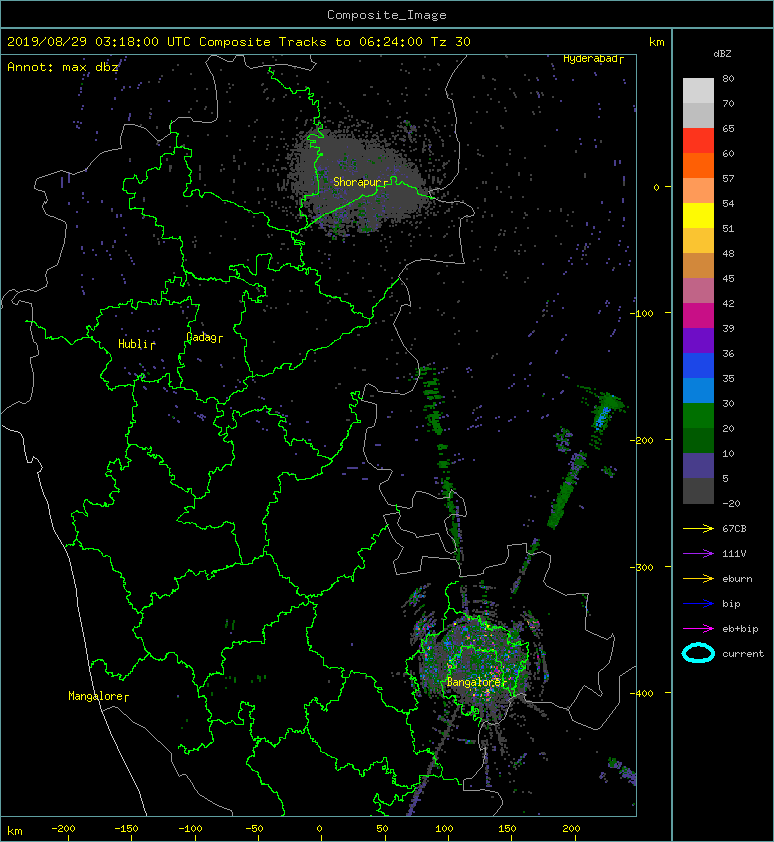Screen dimensions: 774x842
Task: Click the 200 tick on horizontal km axis
Action: coord(572,829)
